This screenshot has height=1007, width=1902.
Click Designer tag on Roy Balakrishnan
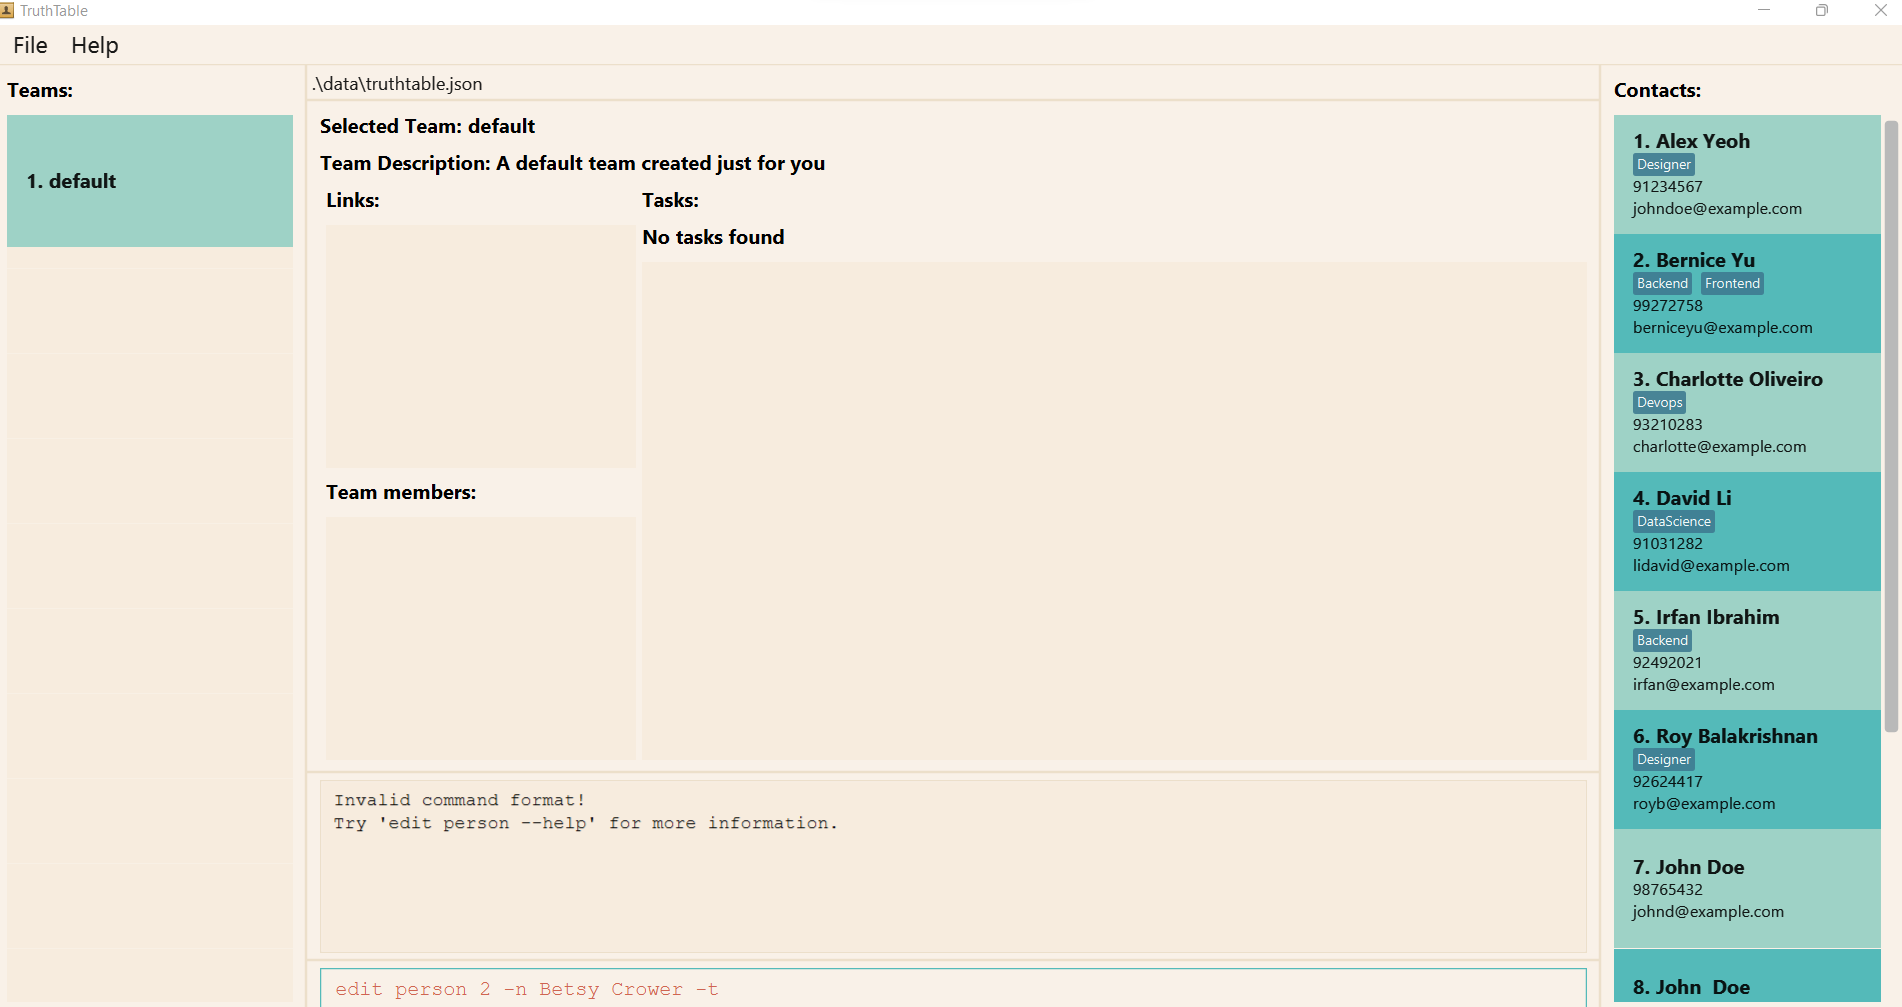coord(1664,760)
